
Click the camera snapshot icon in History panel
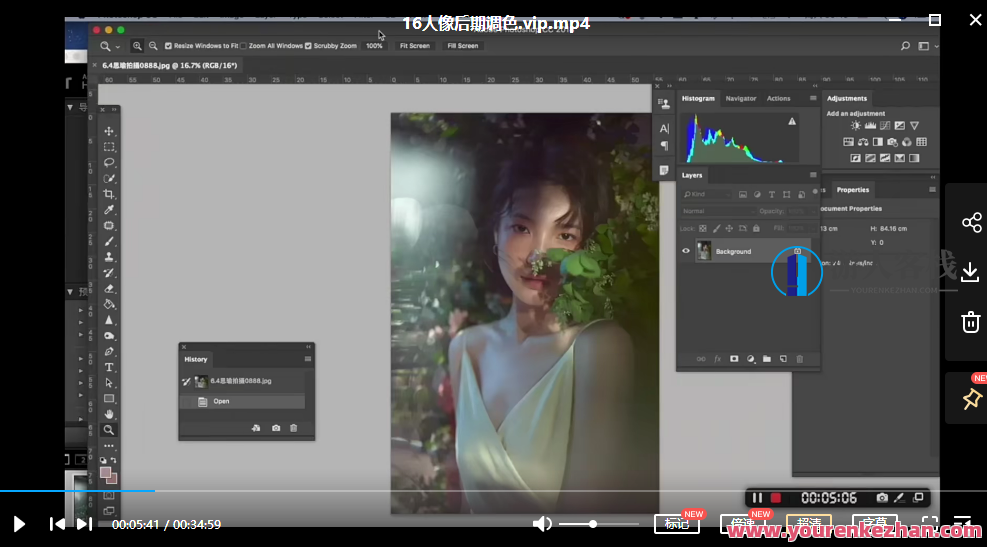[x=276, y=428]
